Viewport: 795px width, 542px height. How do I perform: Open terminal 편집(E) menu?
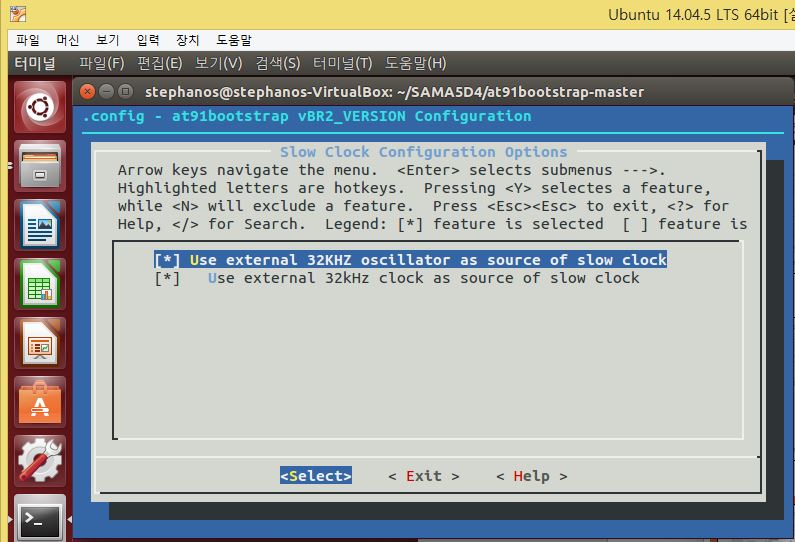pyautogui.click(x=160, y=63)
